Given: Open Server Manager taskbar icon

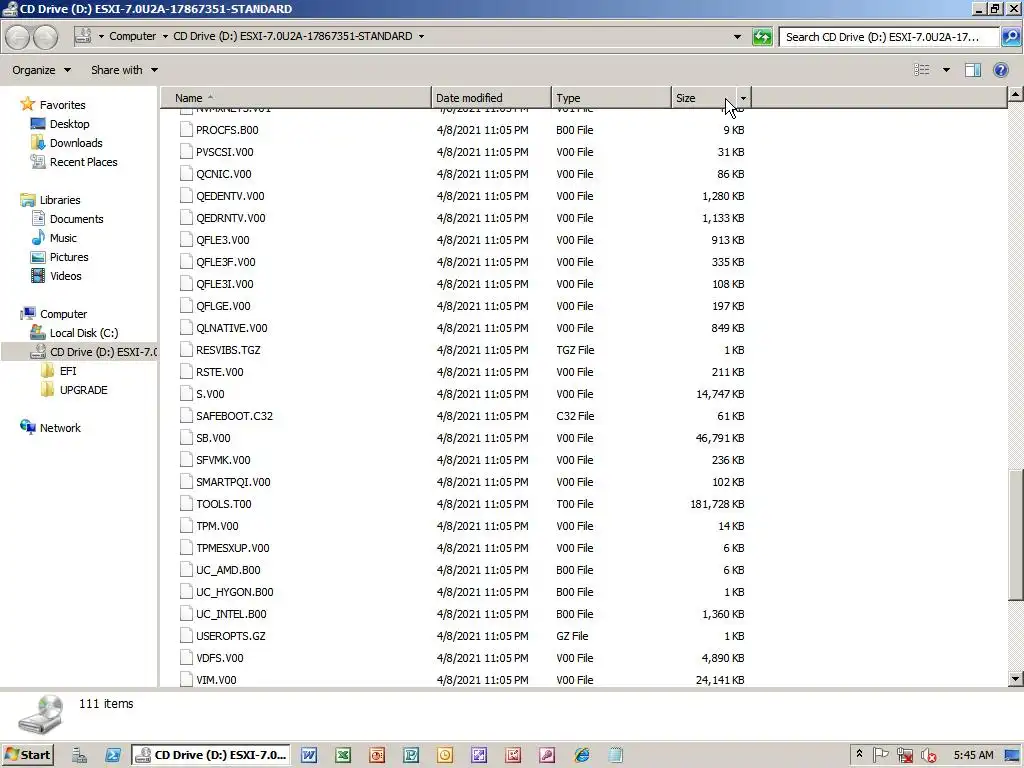Looking at the screenshot, I should 79,756.
